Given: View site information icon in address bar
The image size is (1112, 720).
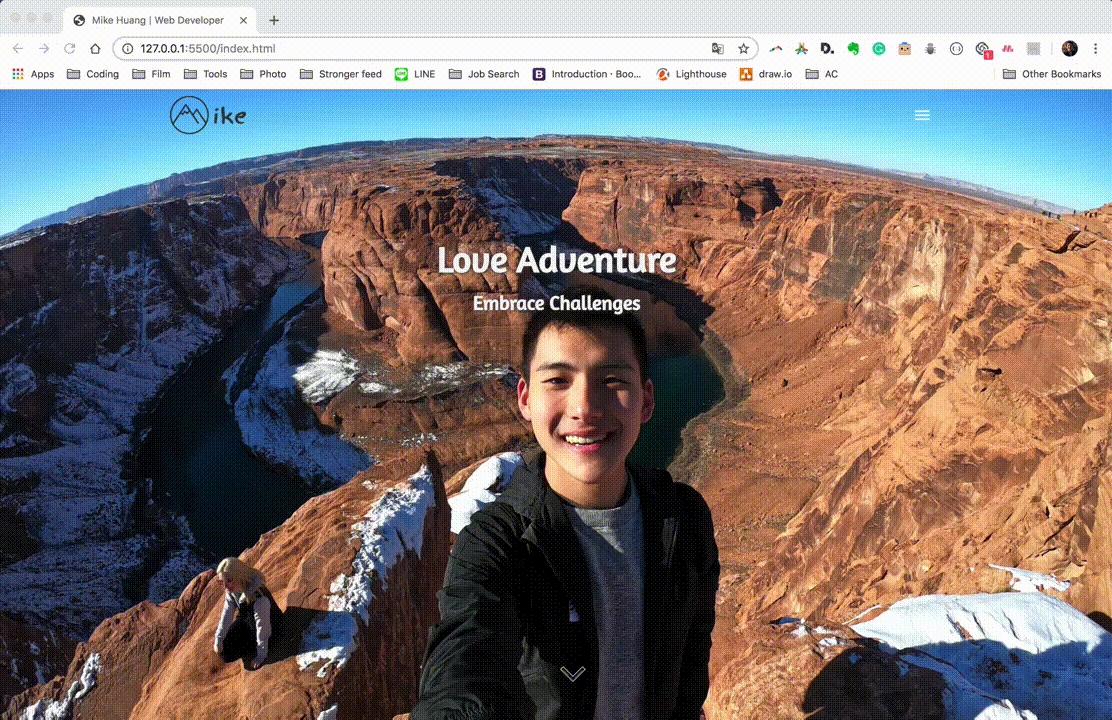Looking at the screenshot, I should [128, 48].
